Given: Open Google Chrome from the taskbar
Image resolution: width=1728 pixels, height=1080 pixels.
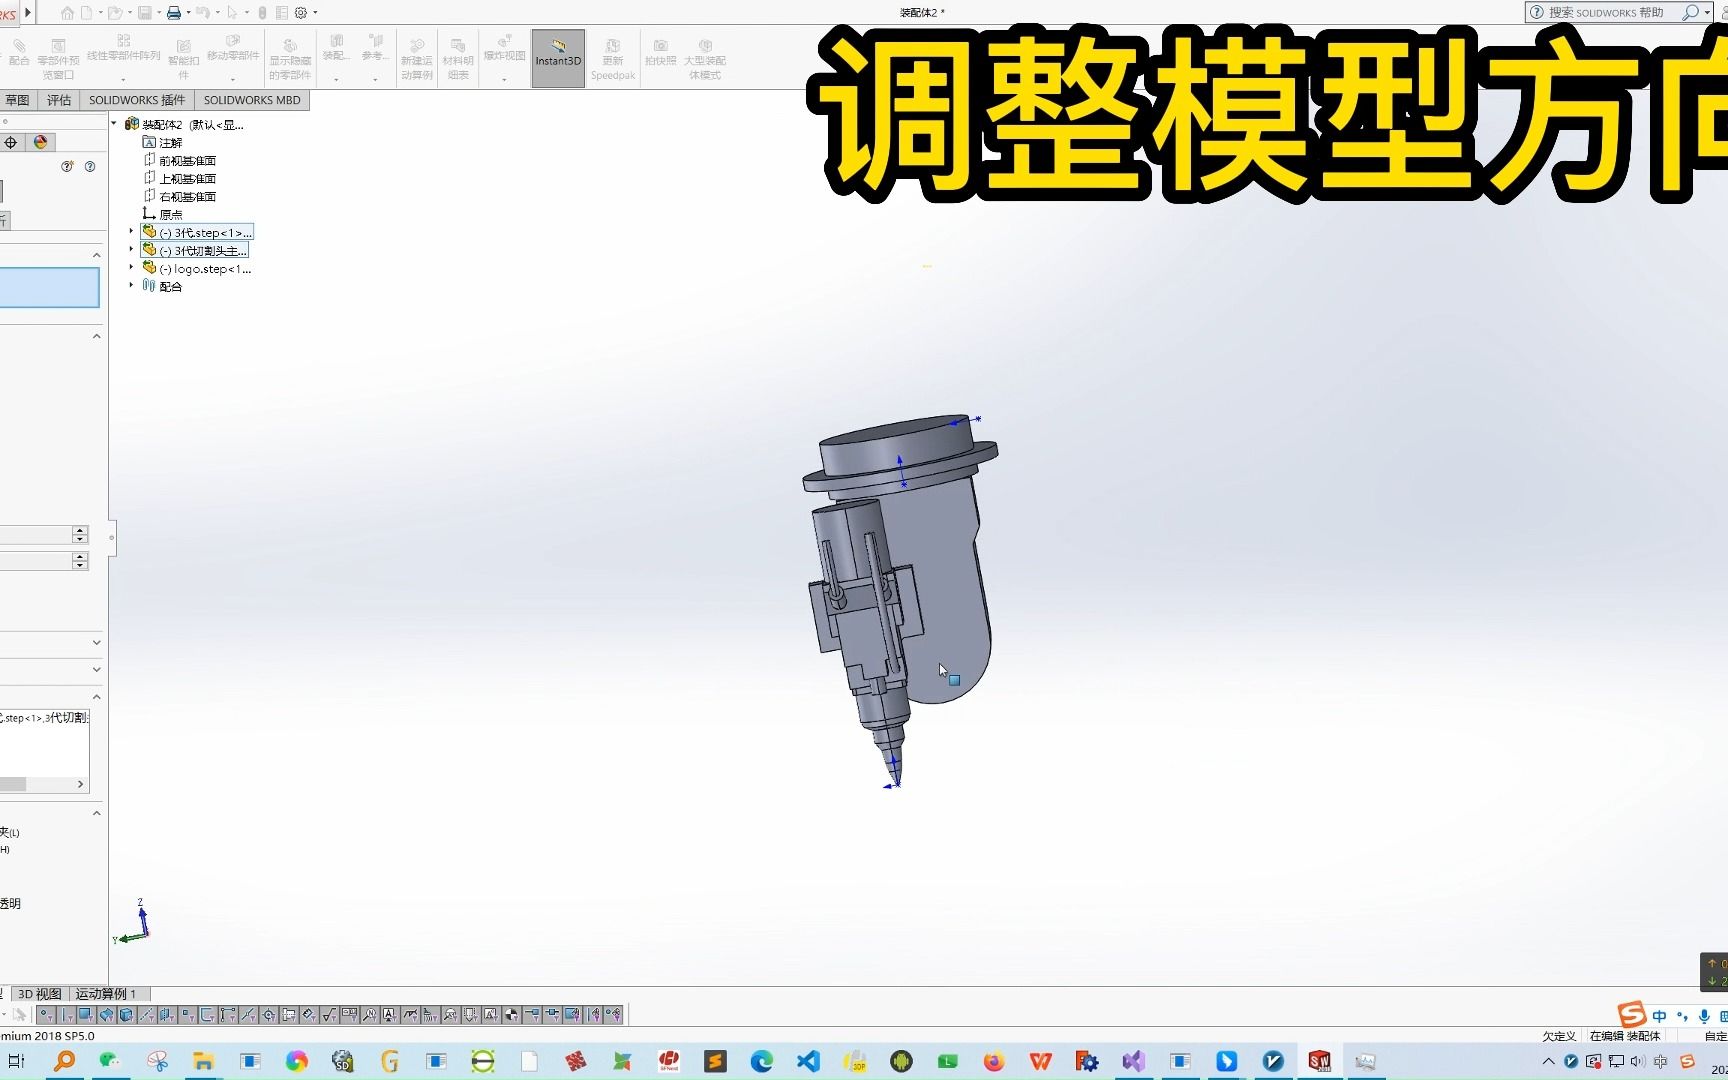Looking at the screenshot, I should pyautogui.click(x=296, y=1060).
